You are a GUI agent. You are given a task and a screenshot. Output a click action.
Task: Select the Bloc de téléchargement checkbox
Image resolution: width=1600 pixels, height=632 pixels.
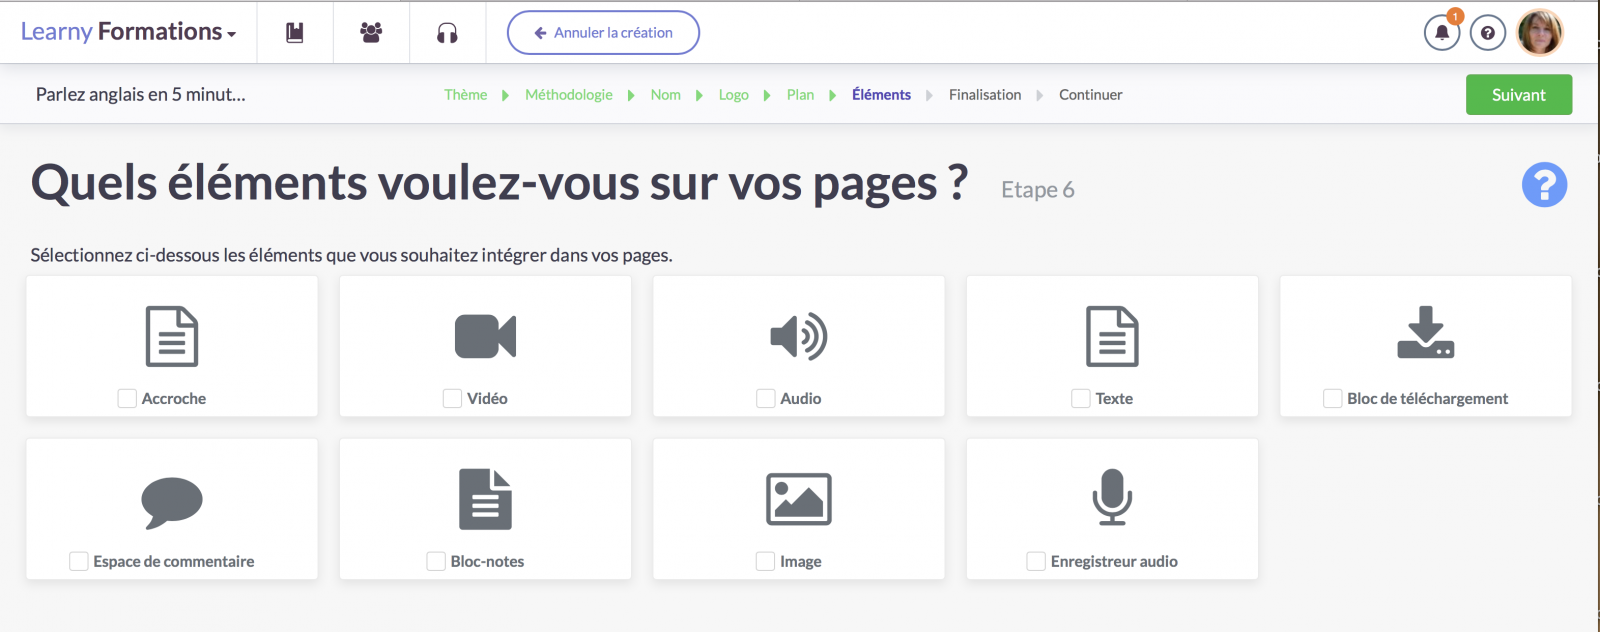(1333, 398)
